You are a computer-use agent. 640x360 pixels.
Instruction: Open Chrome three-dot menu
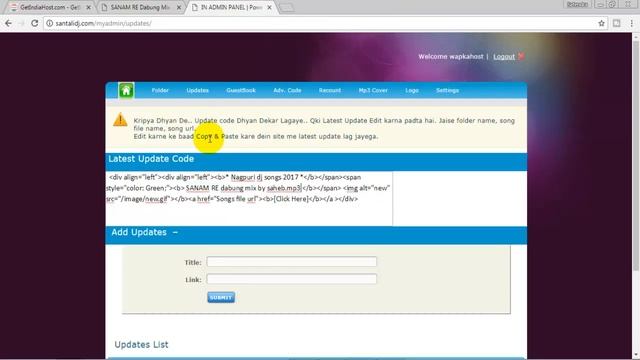point(631,23)
